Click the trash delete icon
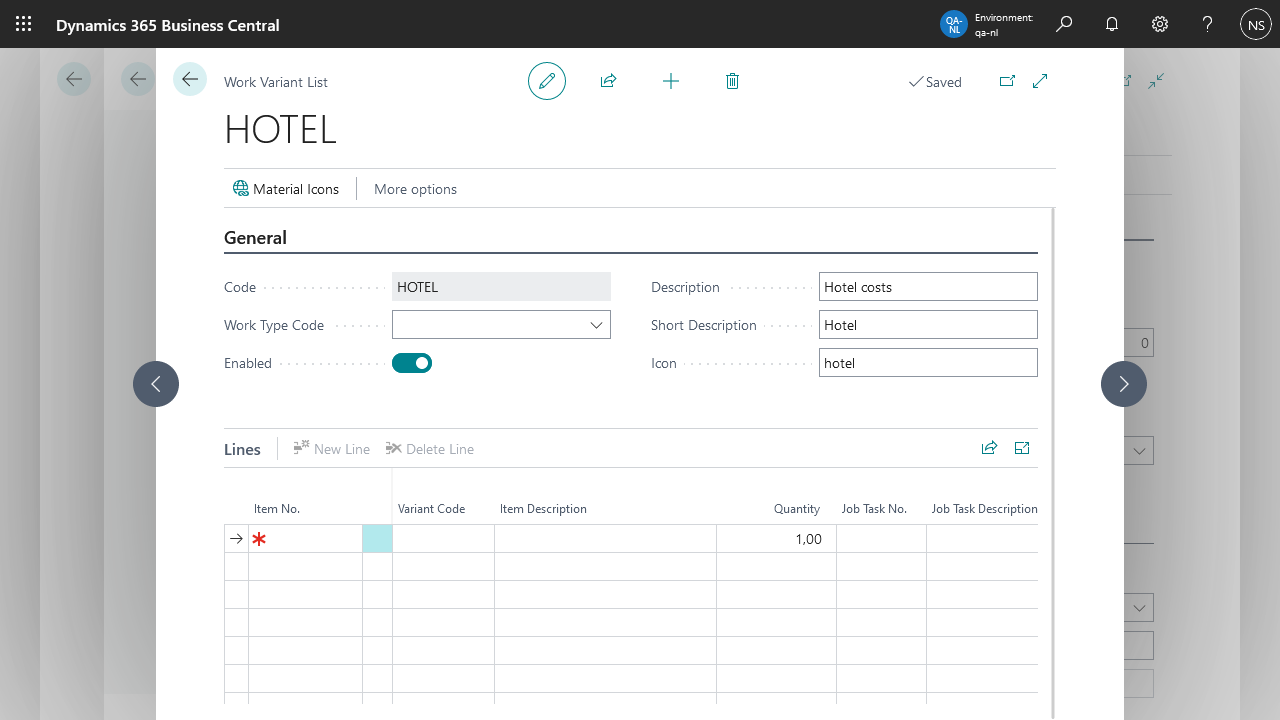The width and height of the screenshot is (1280, 720). pos(732,81)
